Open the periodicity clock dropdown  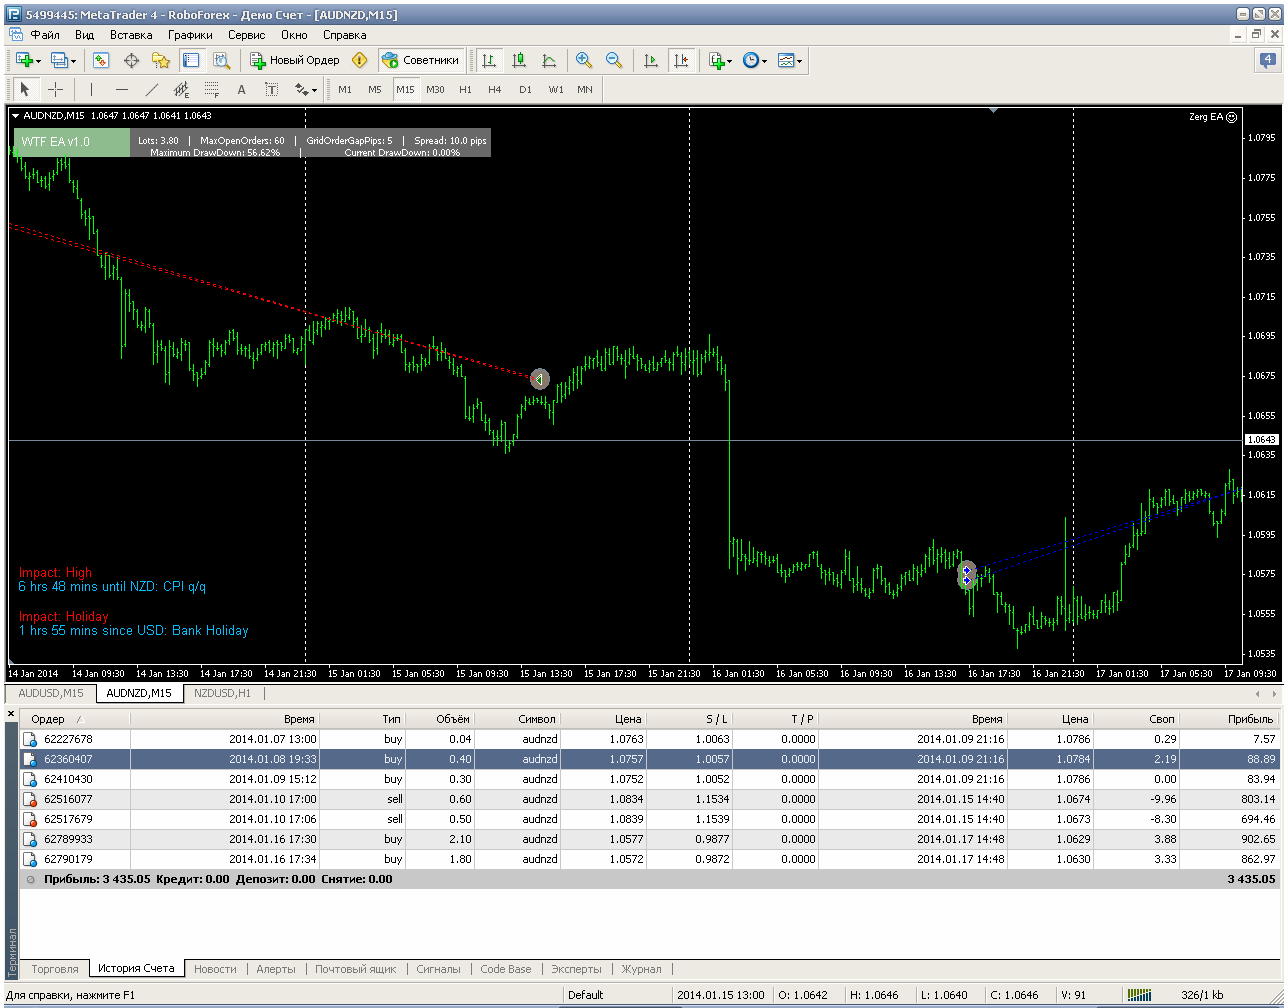tap(755, 60)
